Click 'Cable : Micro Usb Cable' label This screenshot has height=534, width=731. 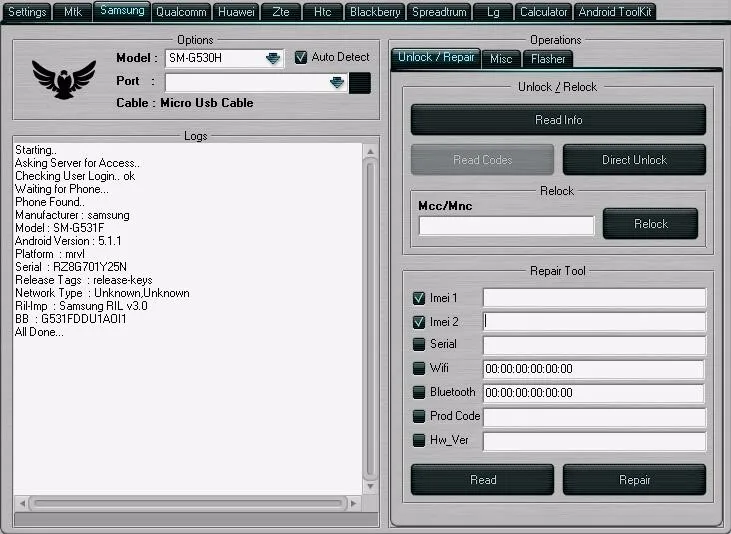[x=185, y=103]
